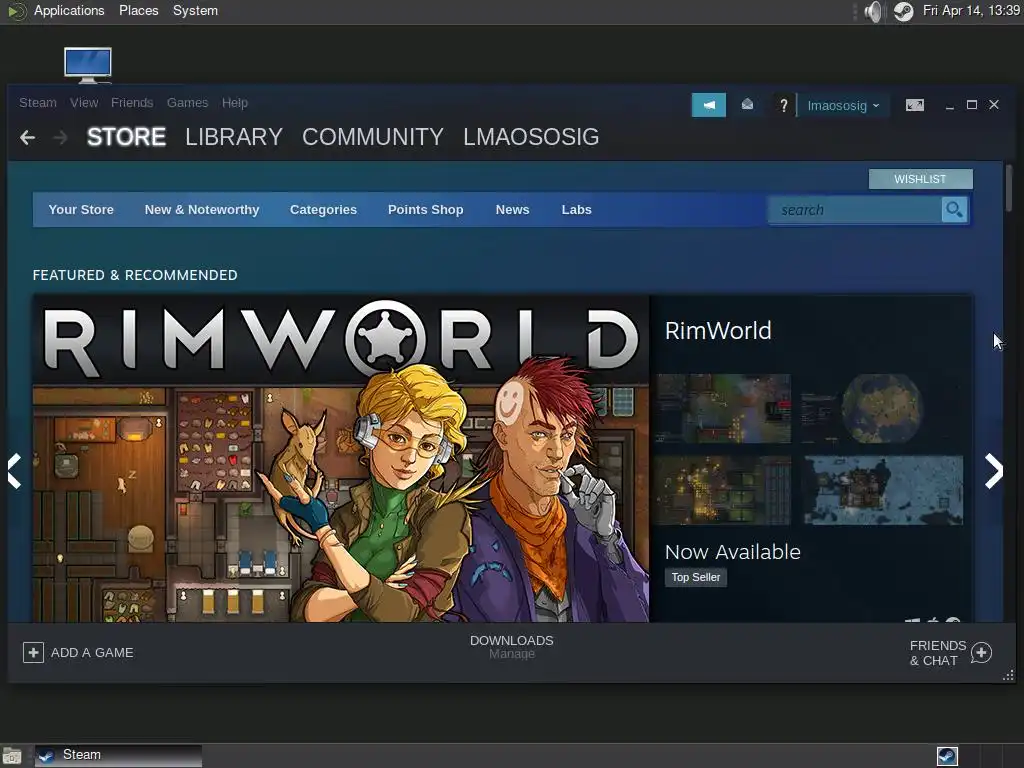Click the store page vertical scrollbar

coord(1009,188)
